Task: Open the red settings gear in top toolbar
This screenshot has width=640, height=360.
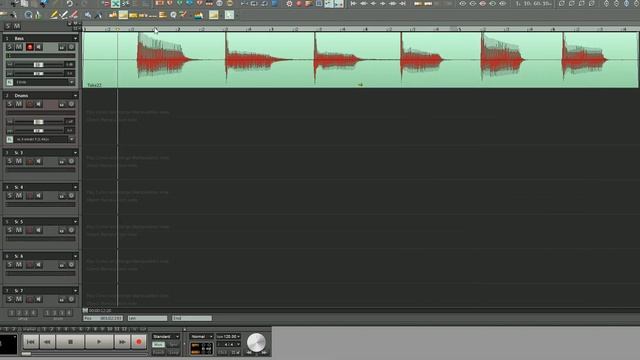Action: point(289,4)
